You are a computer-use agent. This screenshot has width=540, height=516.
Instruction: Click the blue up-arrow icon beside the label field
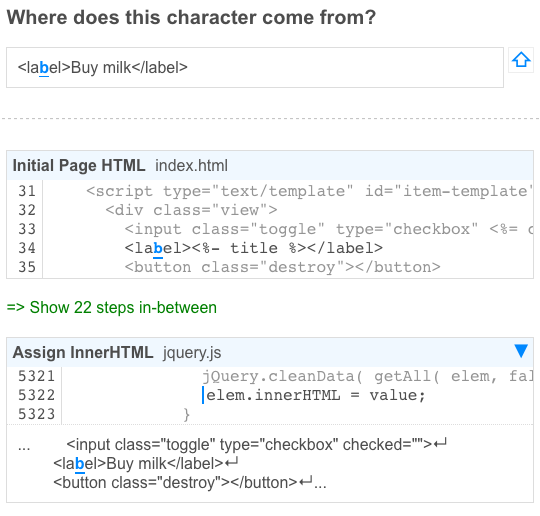click(521, 60)
